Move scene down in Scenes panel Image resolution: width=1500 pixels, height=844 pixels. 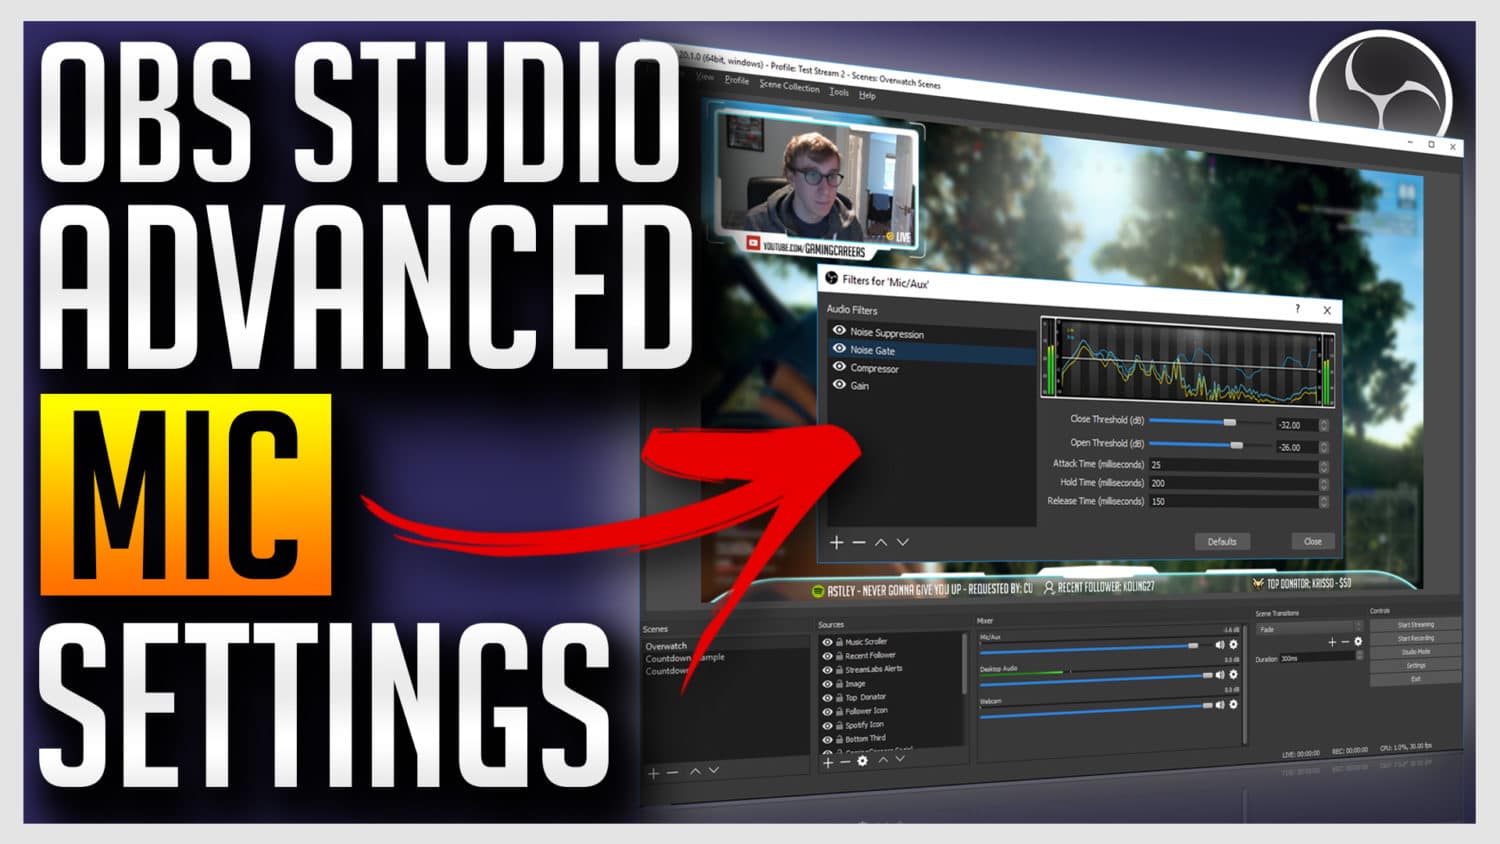[714, 770]
